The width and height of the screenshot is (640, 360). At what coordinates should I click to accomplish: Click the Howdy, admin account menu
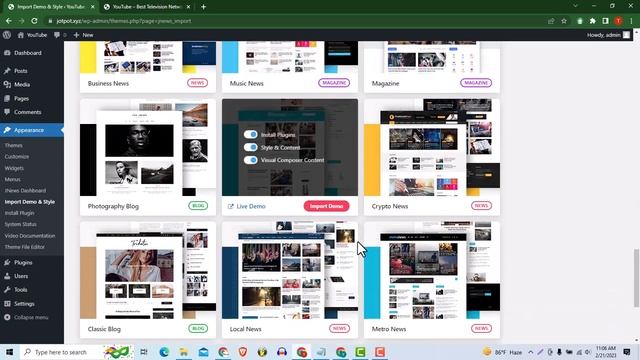click(608, 35)
